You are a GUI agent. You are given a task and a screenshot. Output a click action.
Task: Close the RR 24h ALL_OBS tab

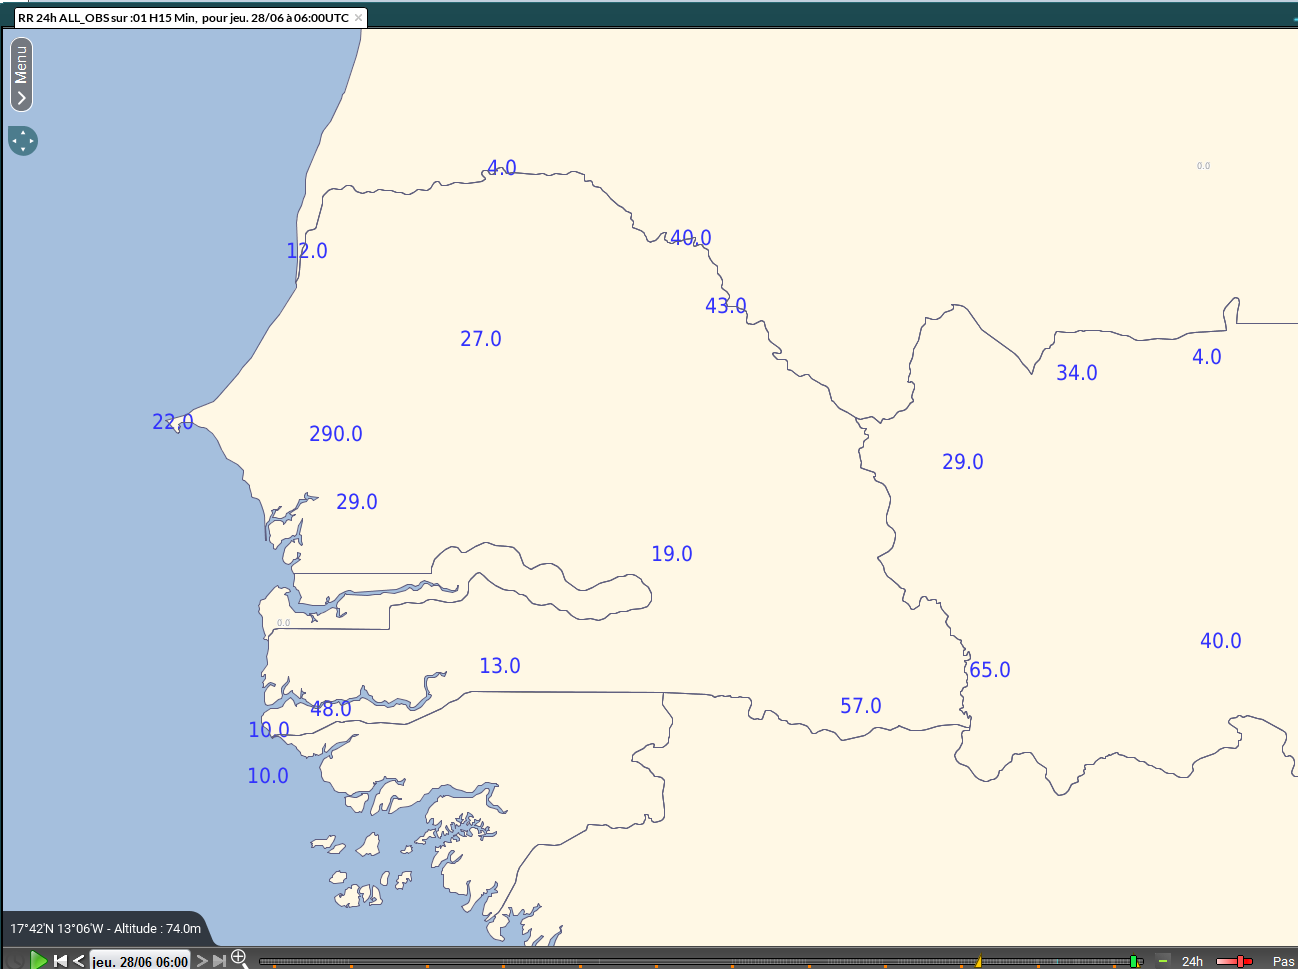tap(358, 18)
